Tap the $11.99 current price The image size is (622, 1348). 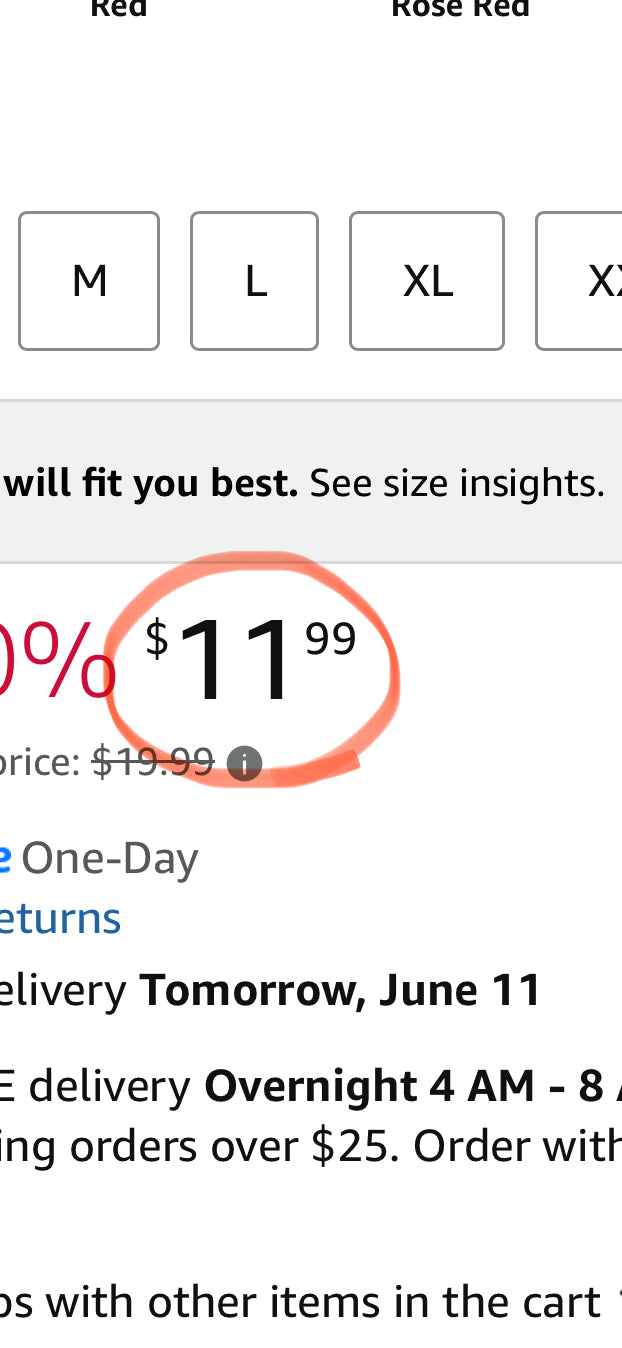tap(250, 659)
